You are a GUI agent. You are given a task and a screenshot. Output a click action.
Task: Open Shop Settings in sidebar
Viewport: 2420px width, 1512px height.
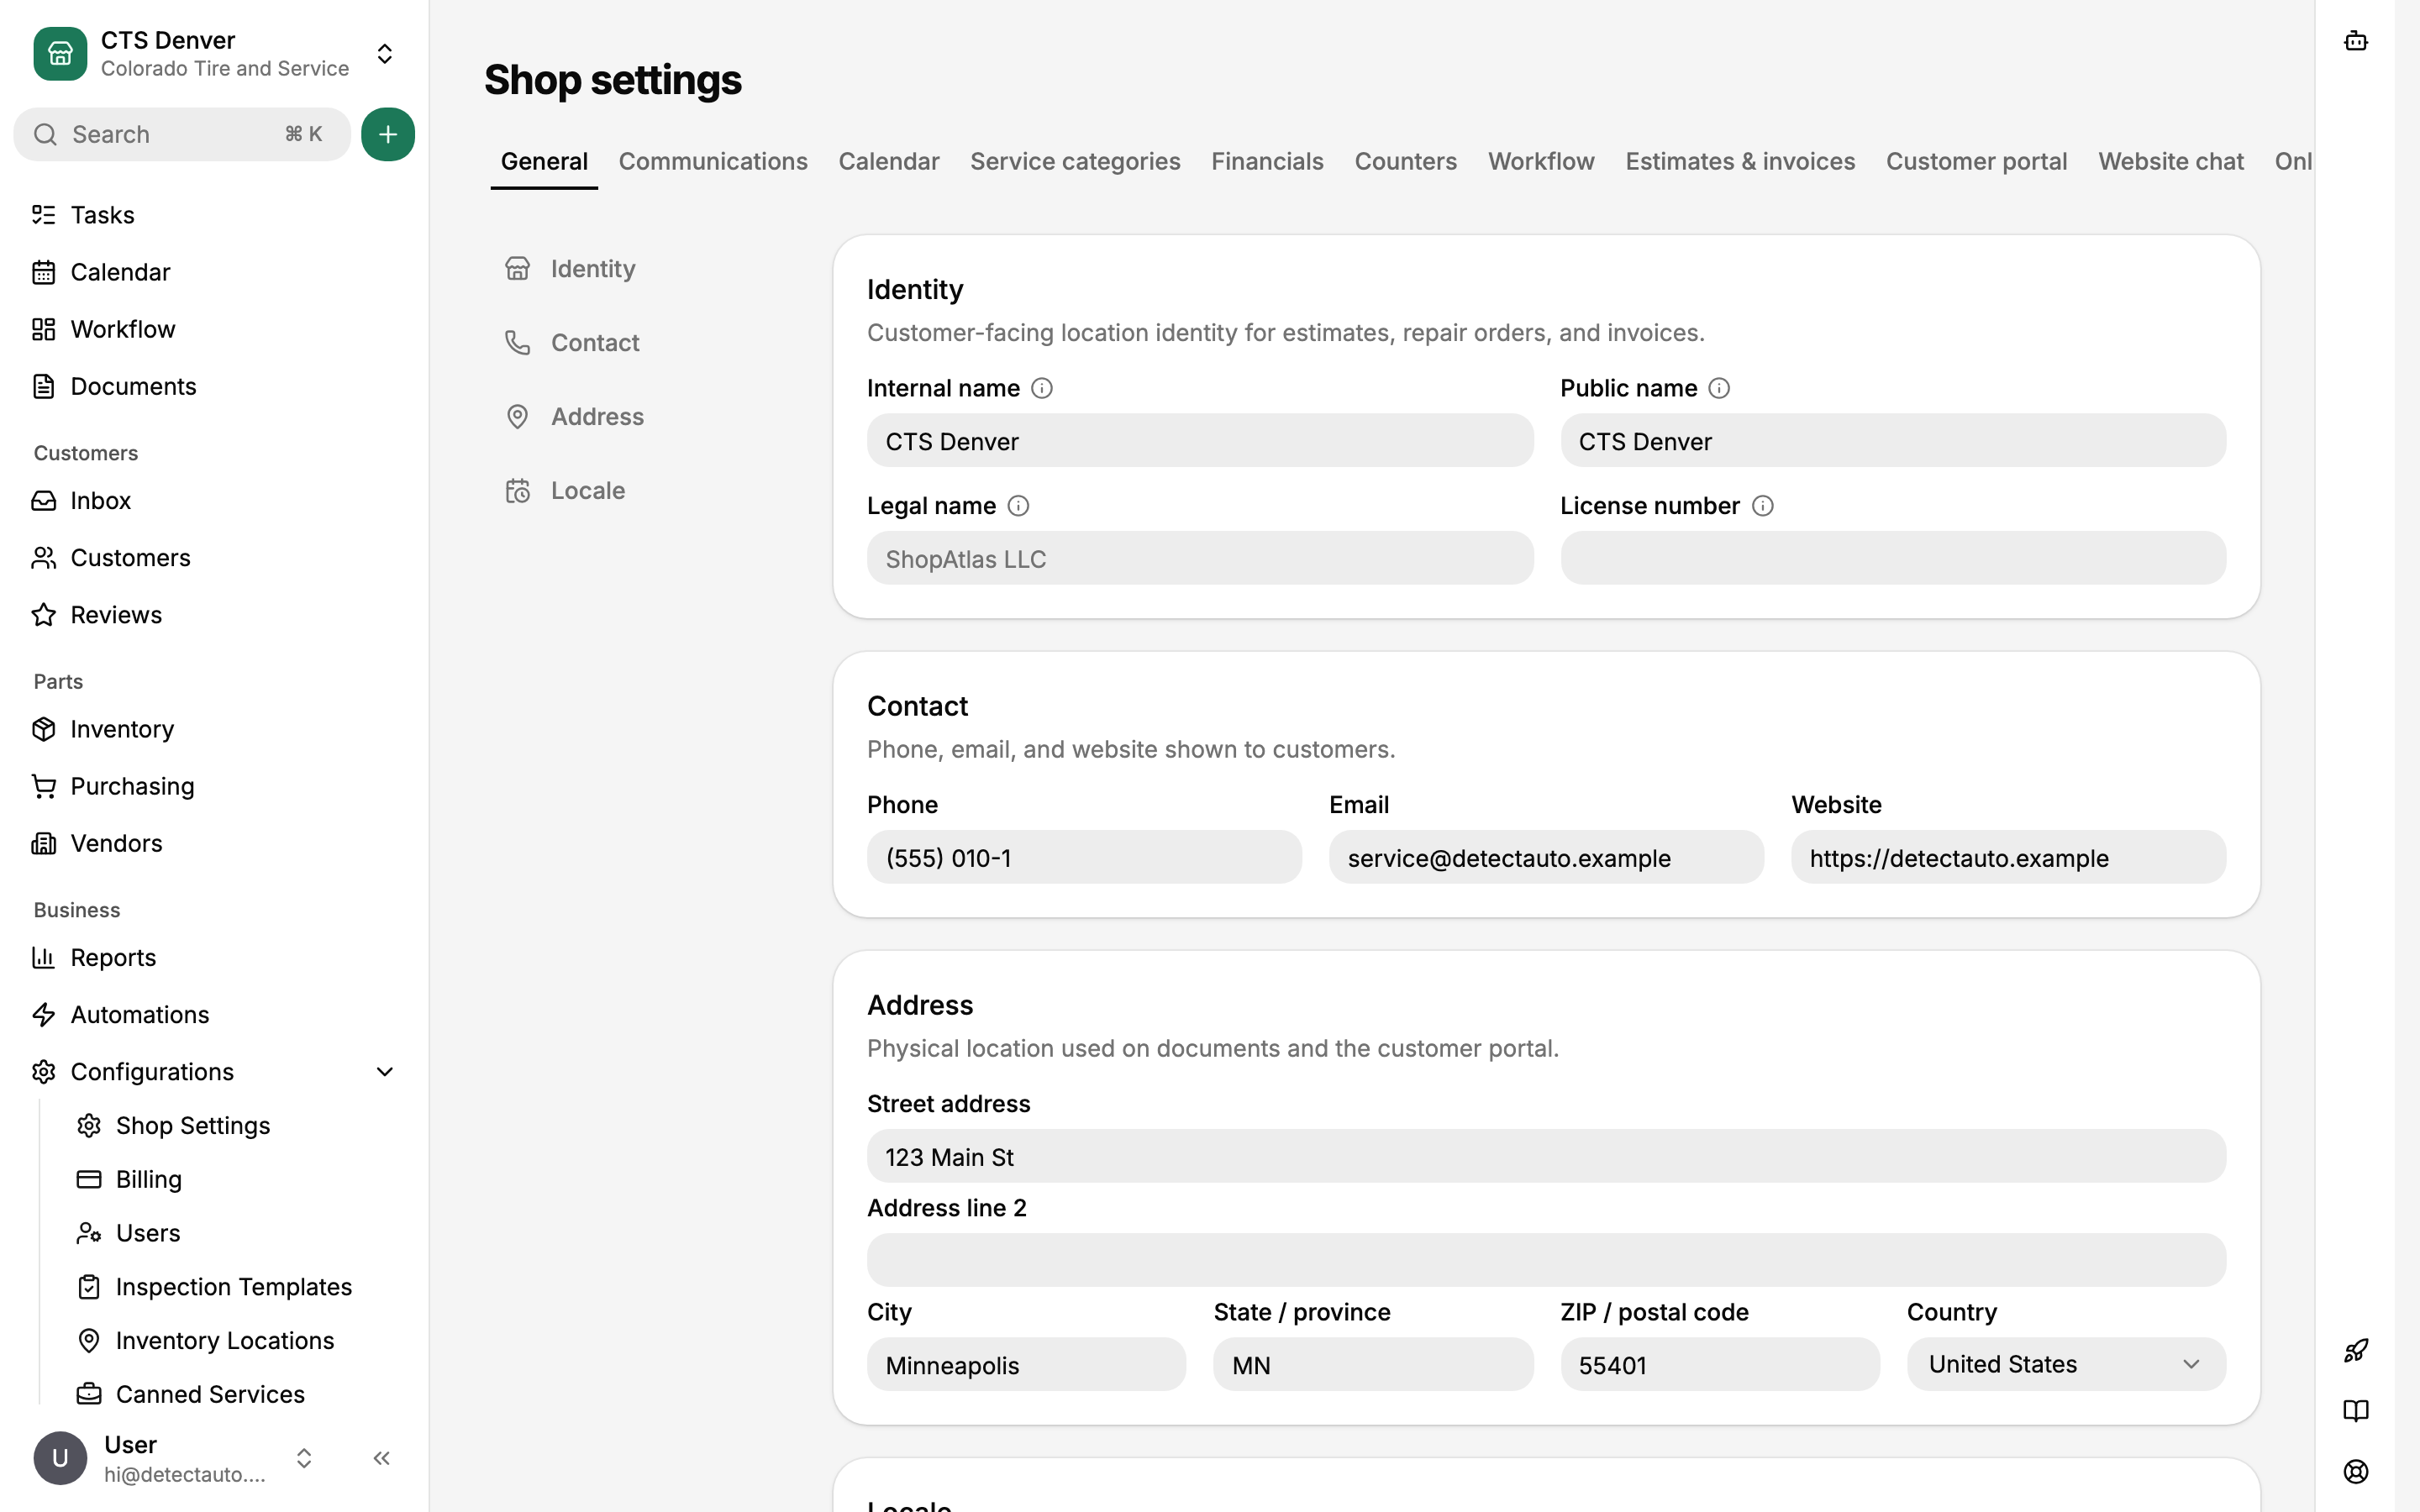(x=192, y=1125)
